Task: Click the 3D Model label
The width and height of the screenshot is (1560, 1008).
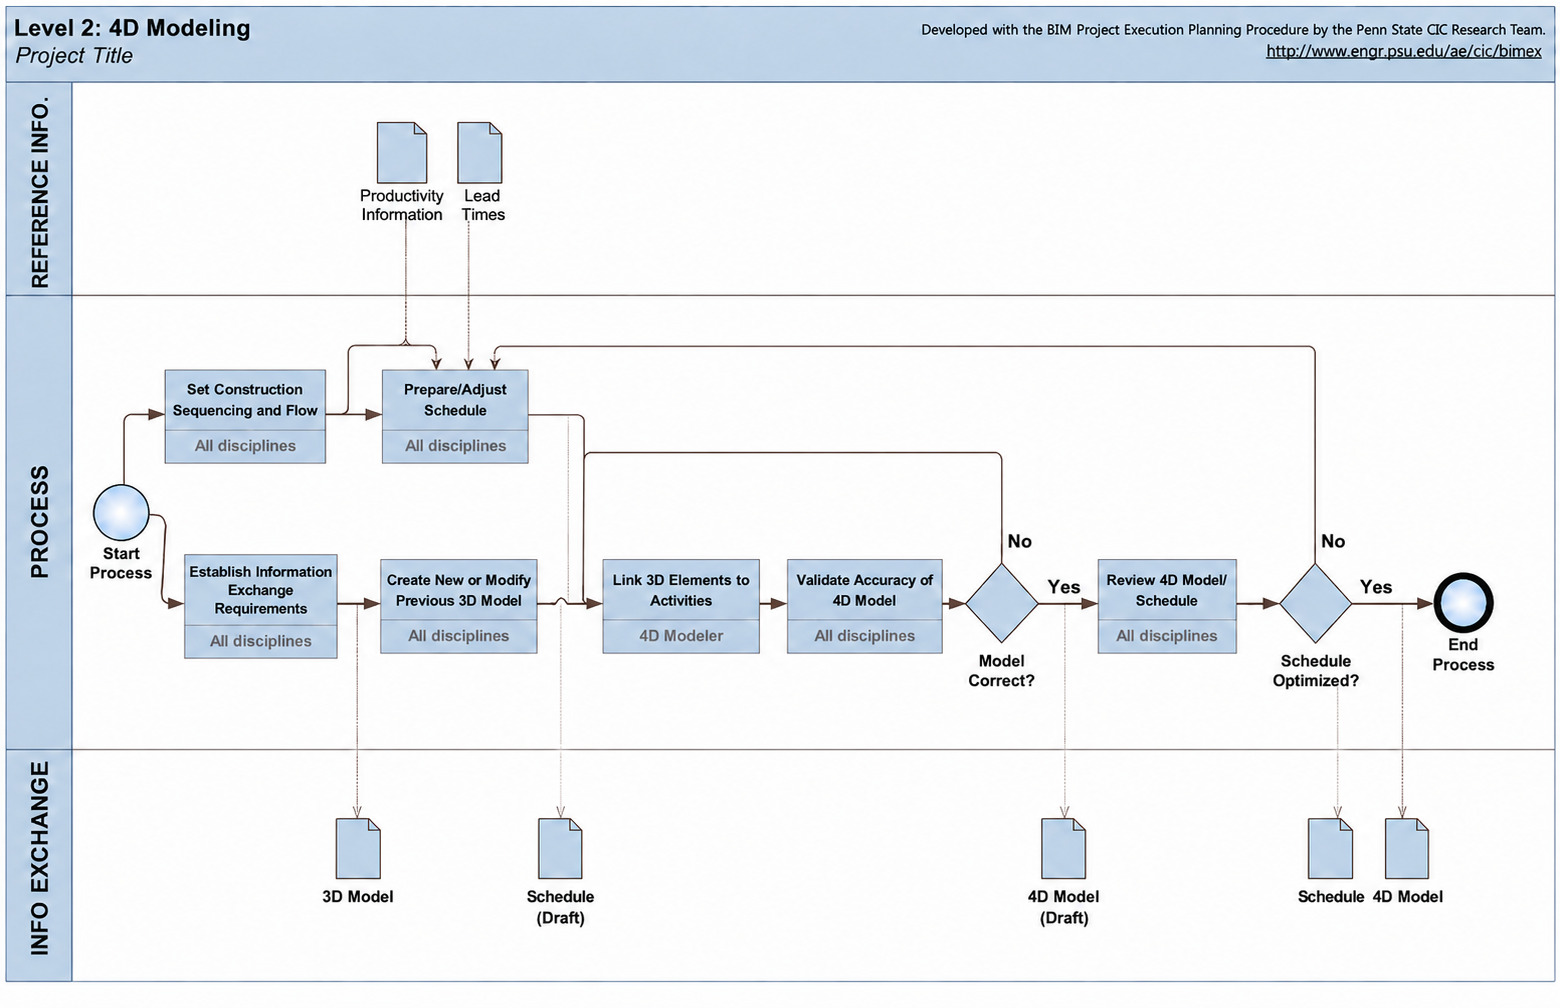Action: 358,897
